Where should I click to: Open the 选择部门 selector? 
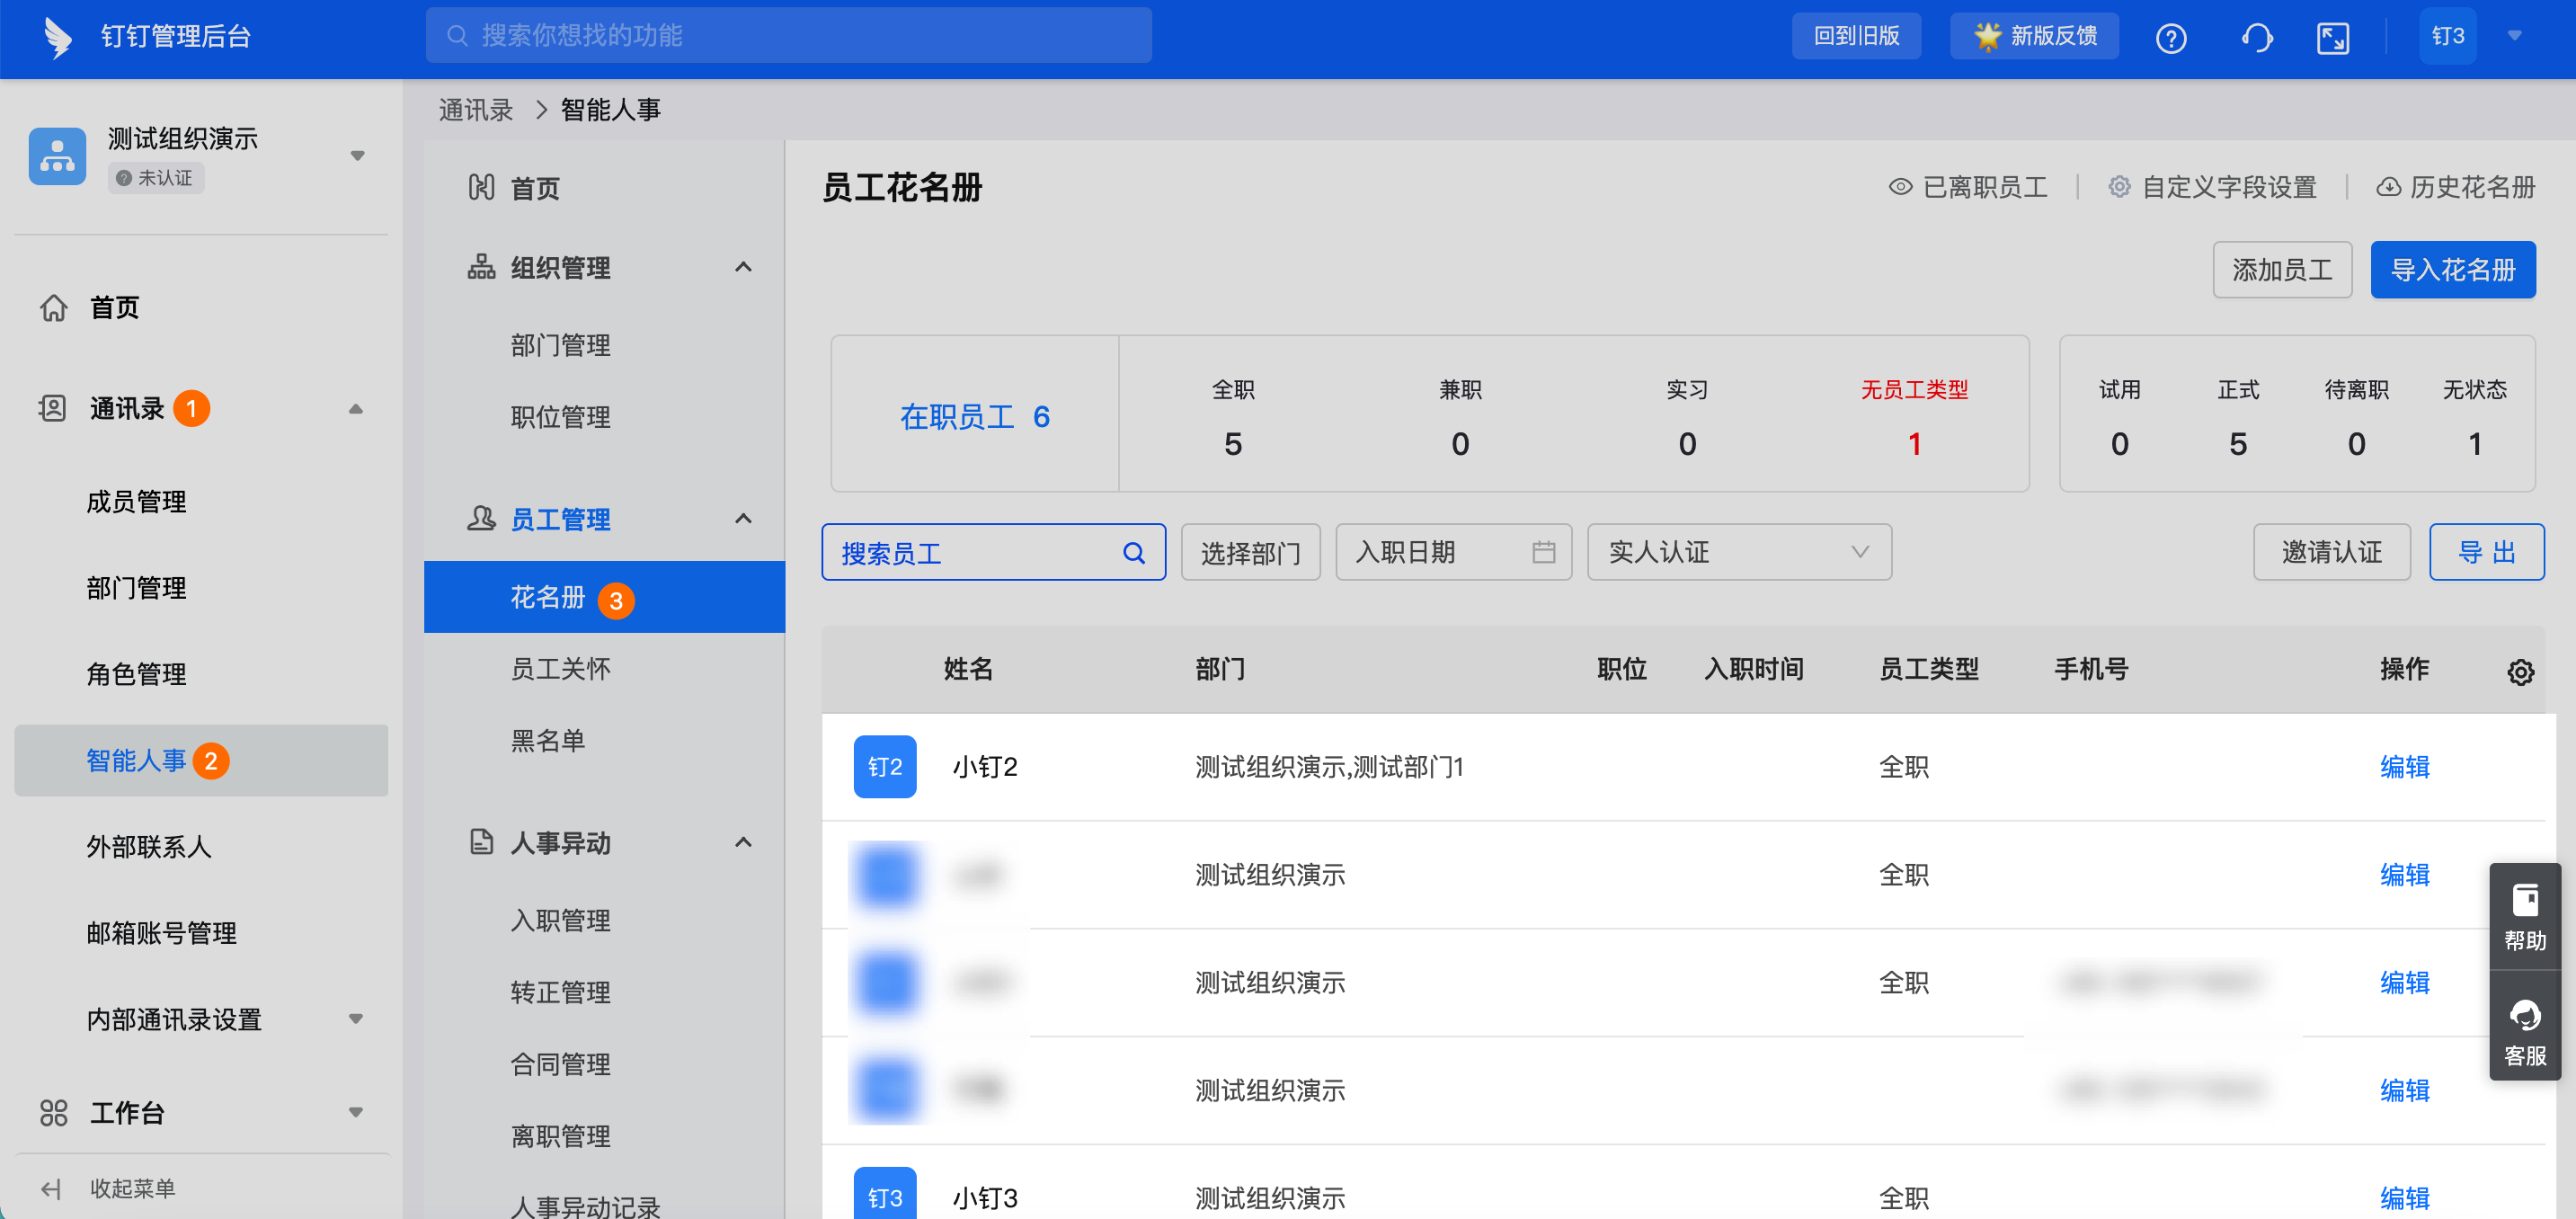coord(1250,552)
